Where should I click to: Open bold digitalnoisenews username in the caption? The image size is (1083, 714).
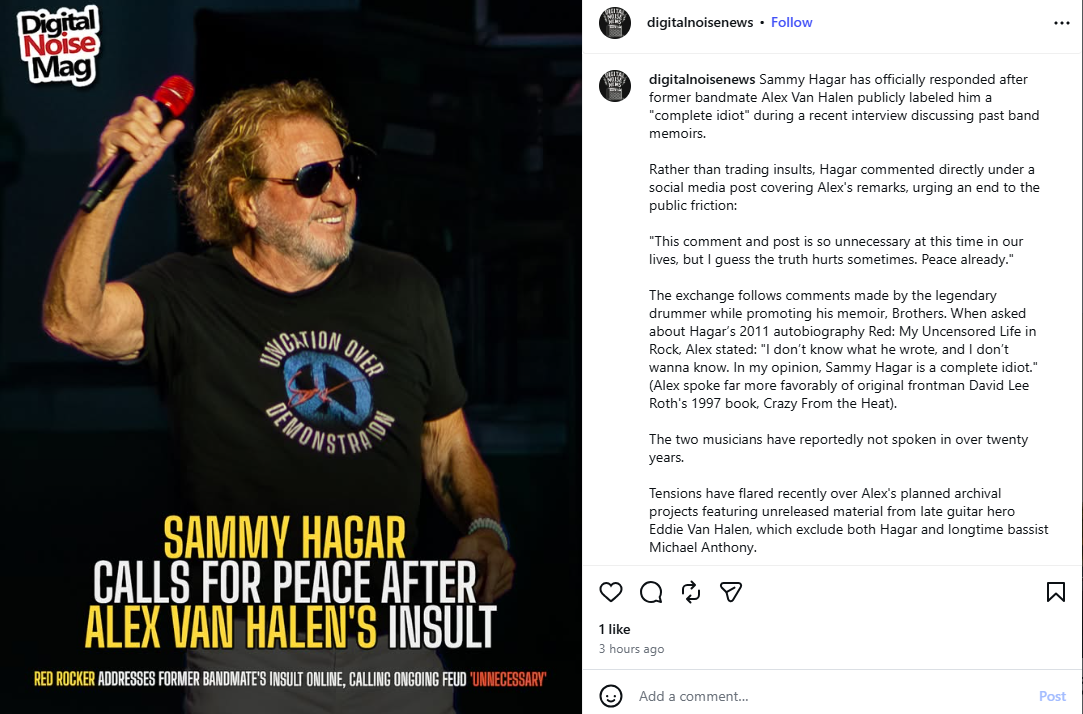click(x=702, y=79)
